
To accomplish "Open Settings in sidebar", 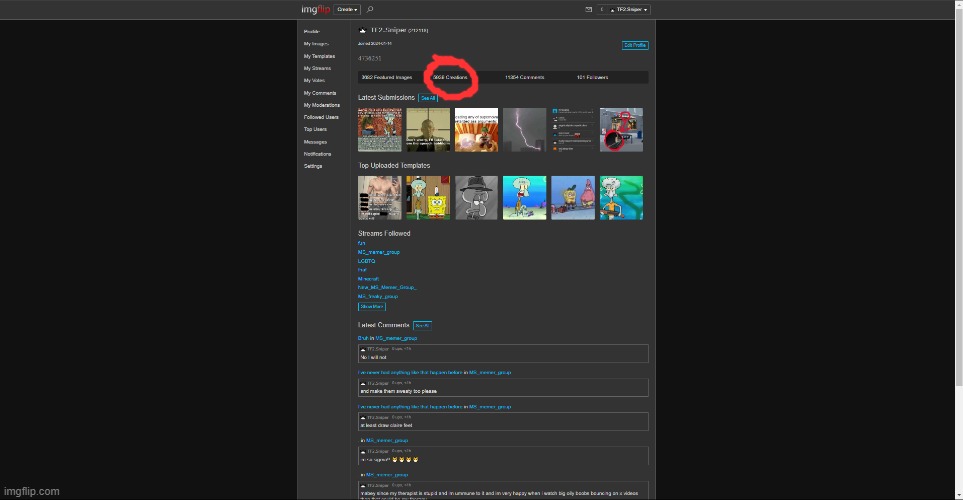I will [x=313, y=166].
